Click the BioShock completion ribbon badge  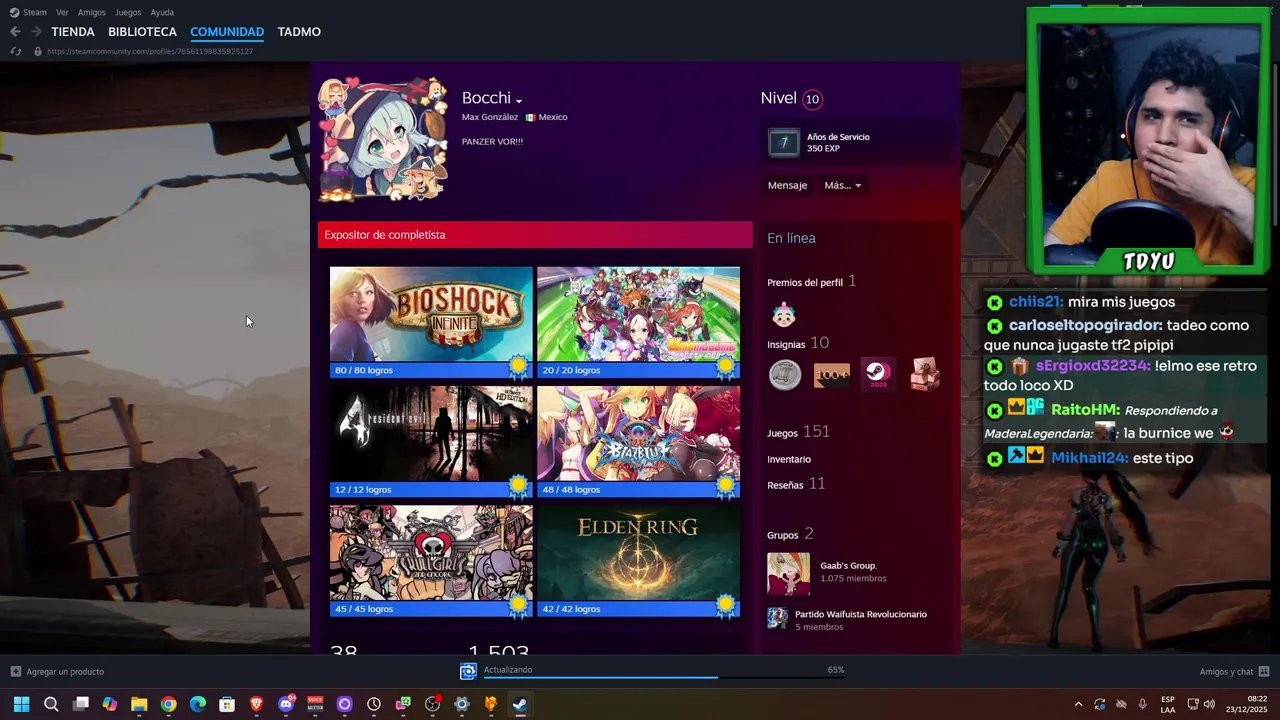518,367
